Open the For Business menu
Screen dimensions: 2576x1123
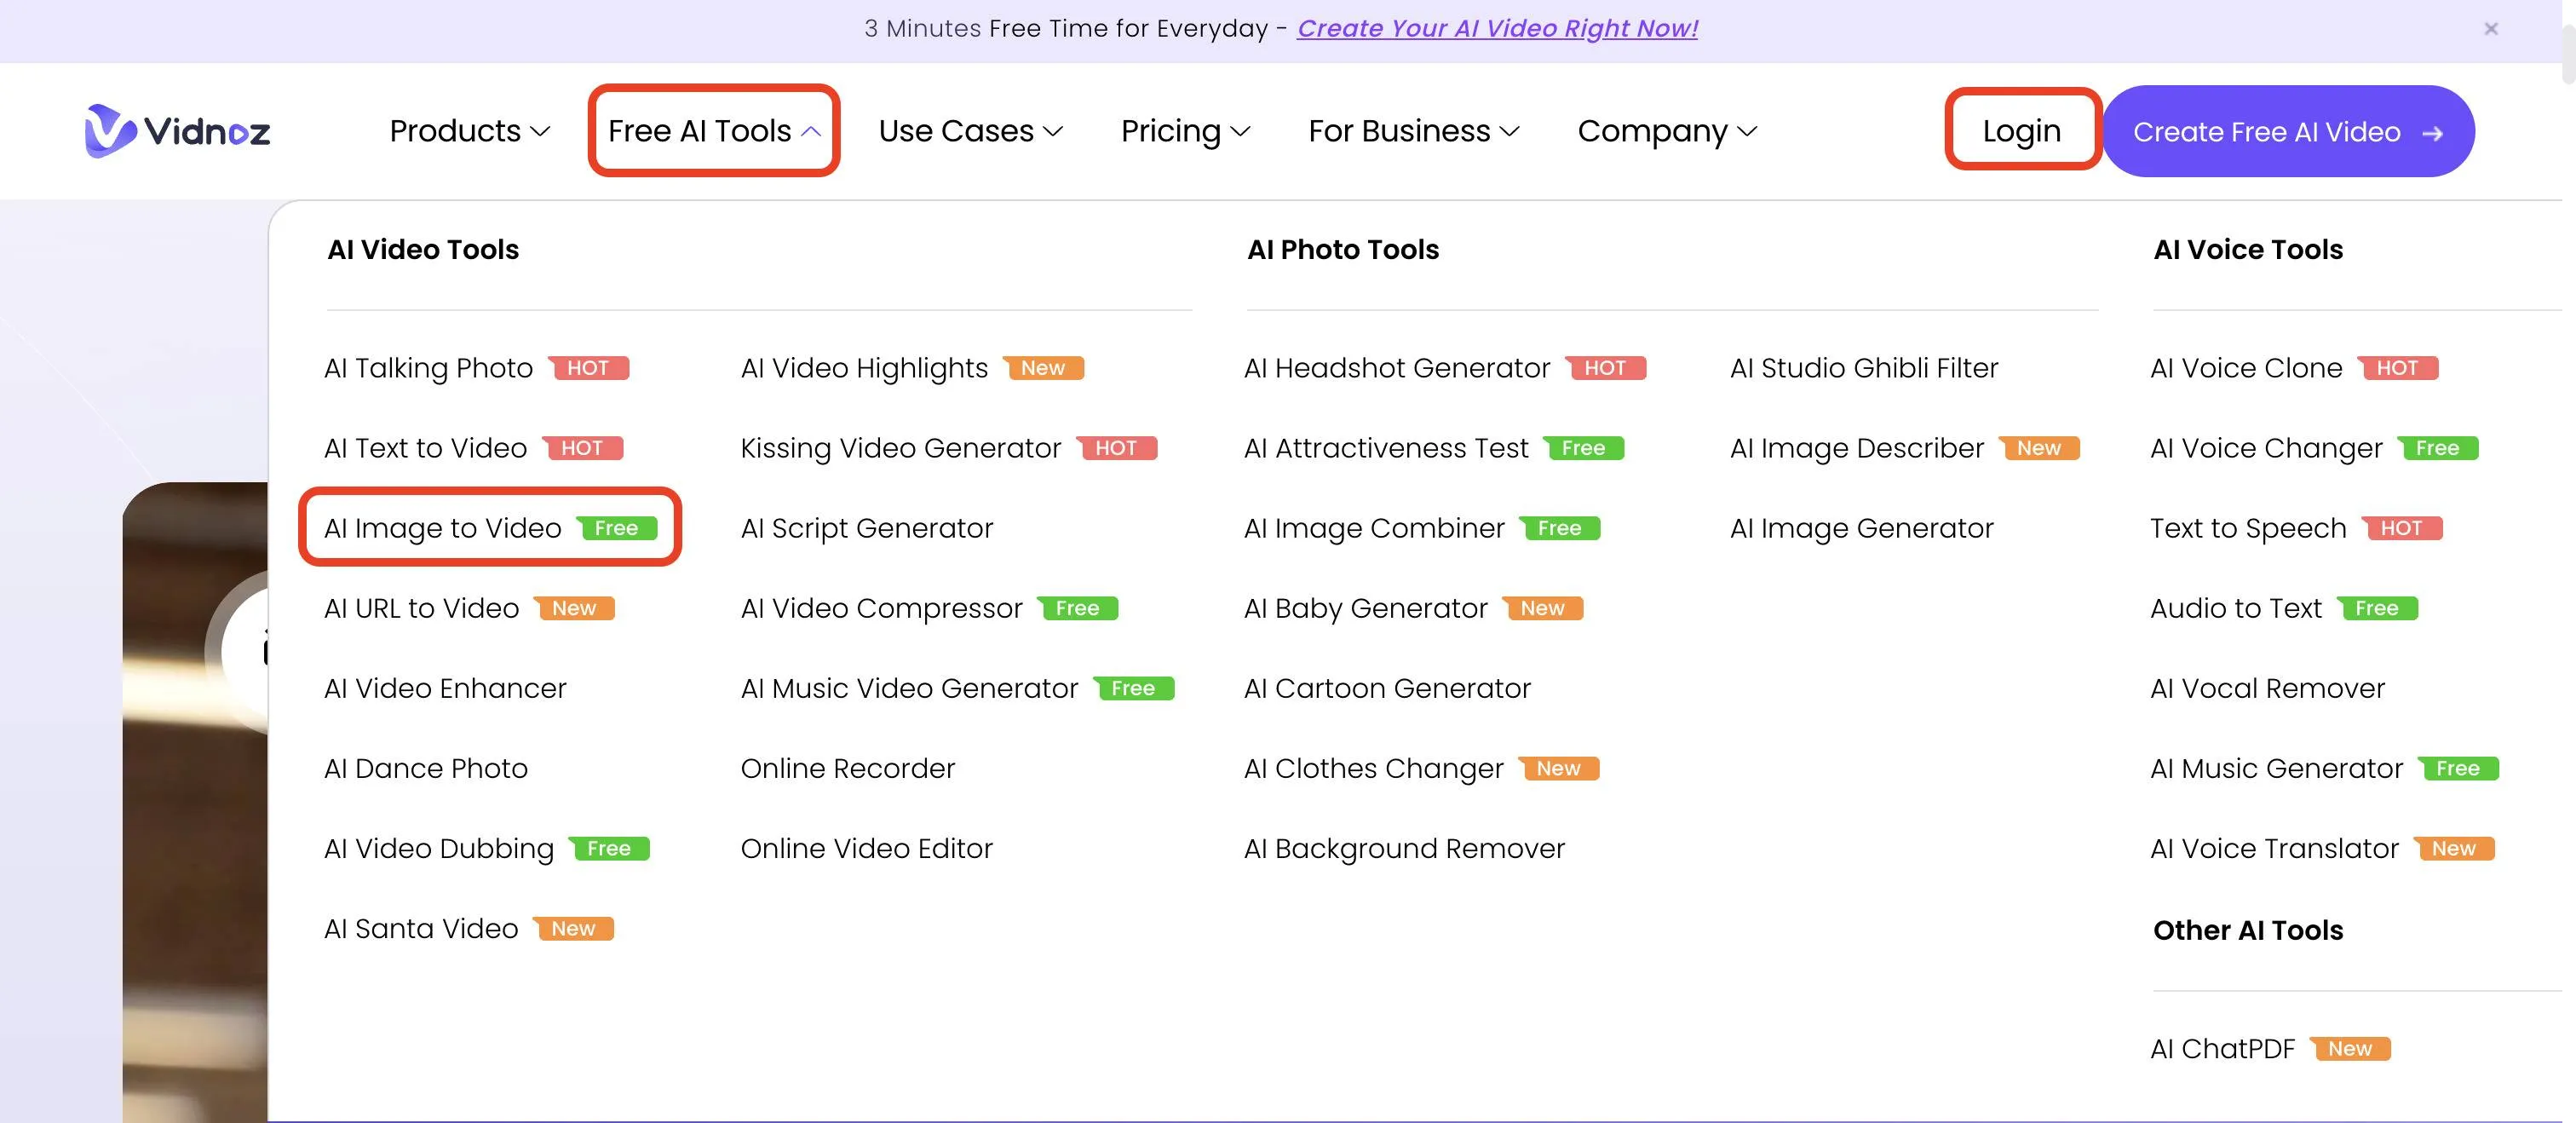tap(1413, 131)
